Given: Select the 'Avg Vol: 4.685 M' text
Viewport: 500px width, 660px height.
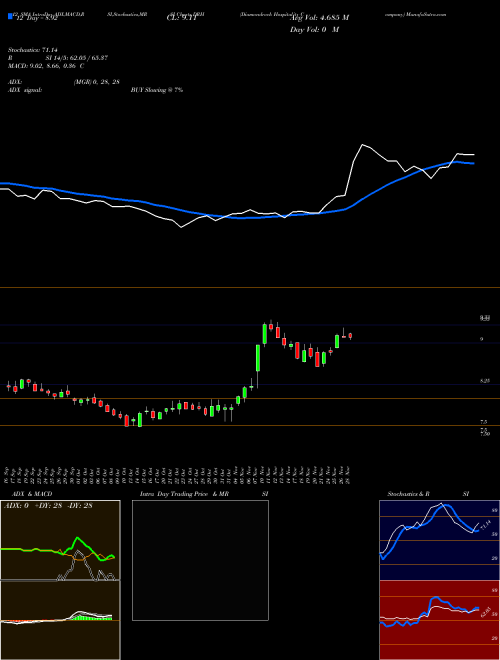Looking at the screenshot, I should (319, 18).
